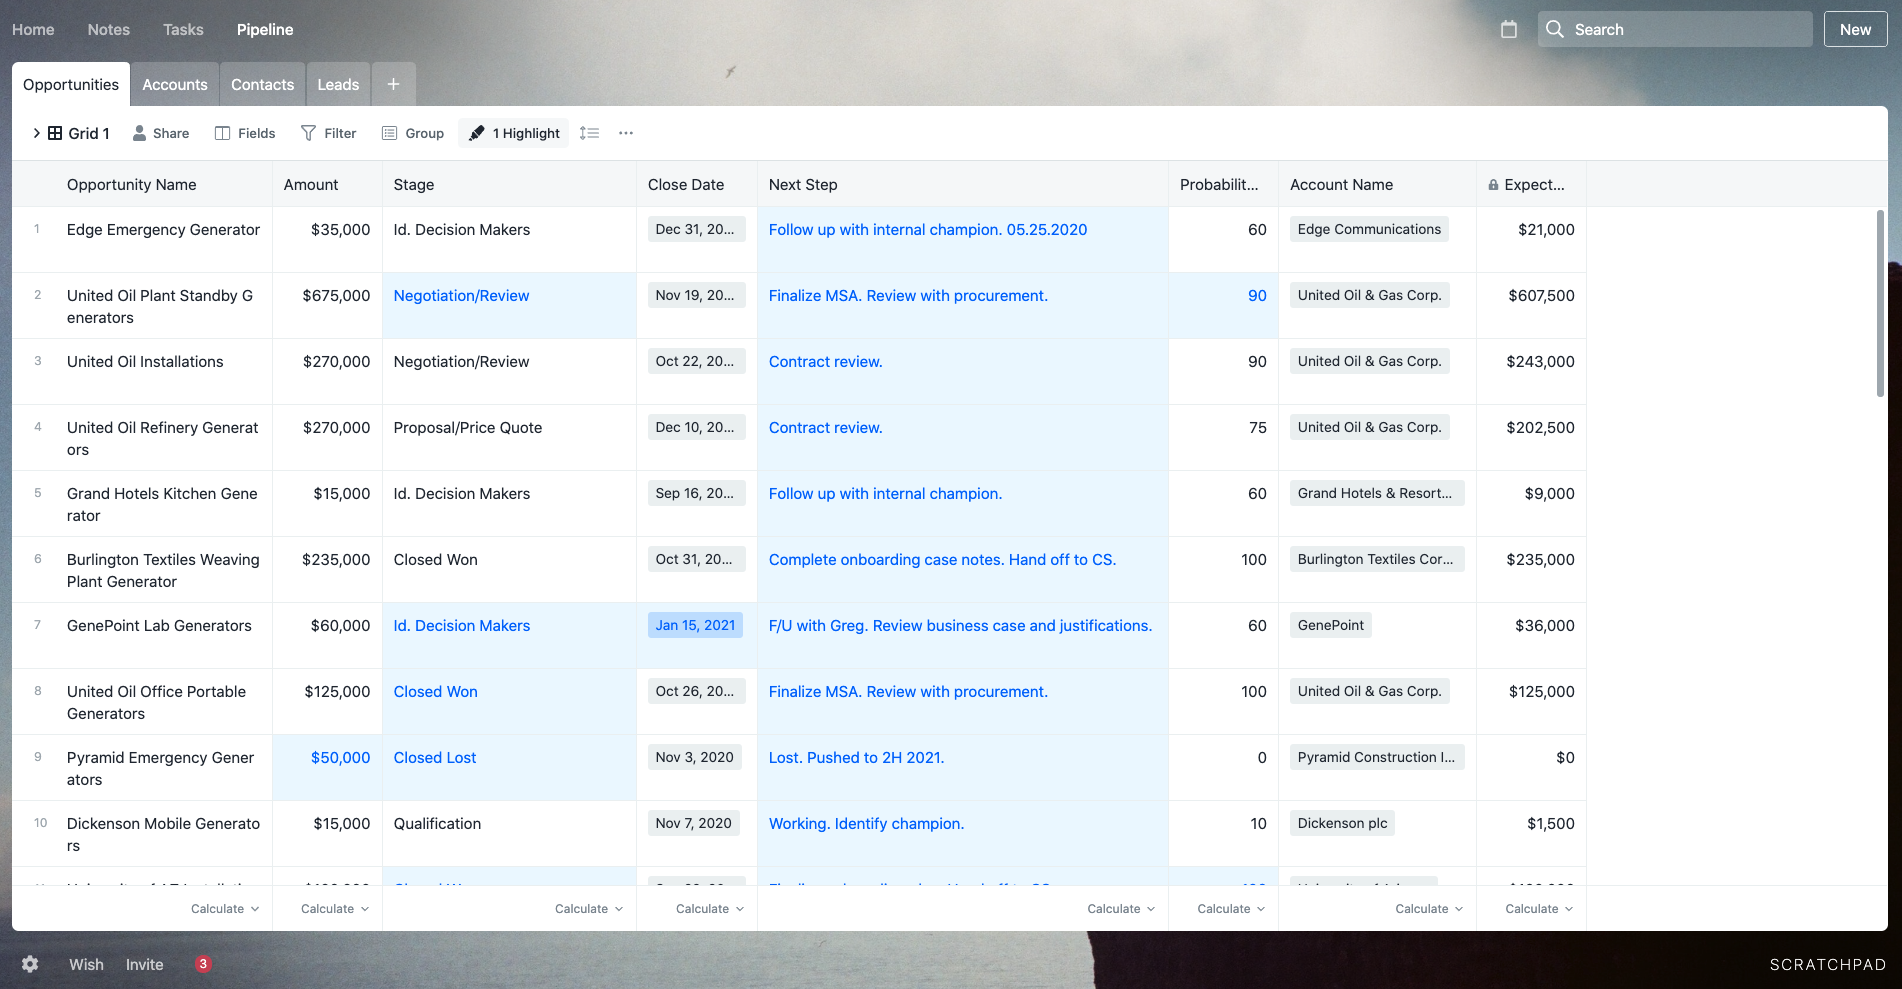Click the Filter funnel icon
This screenshot has height=989, width=1902.
pos(308,133)
